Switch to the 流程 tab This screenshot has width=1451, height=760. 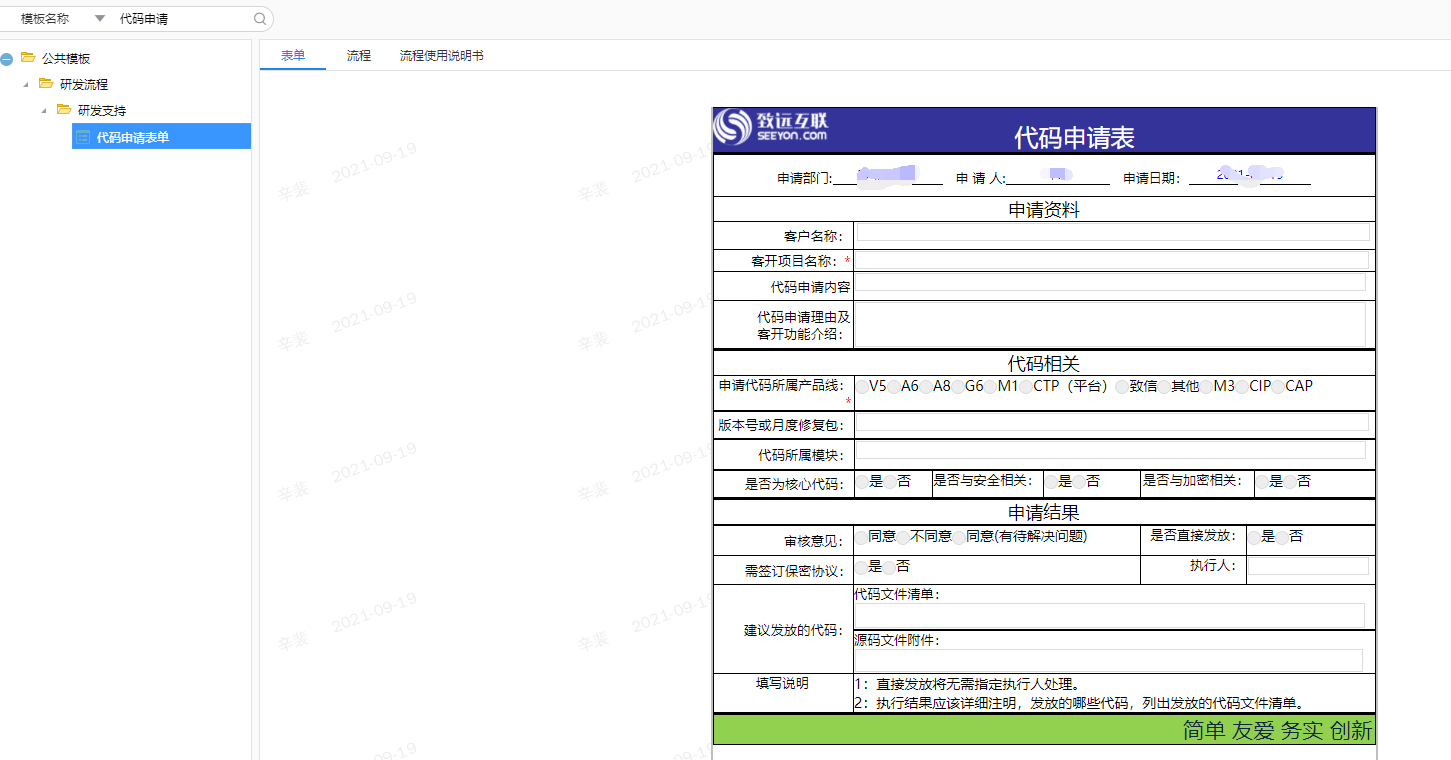(x=358, y=56)
